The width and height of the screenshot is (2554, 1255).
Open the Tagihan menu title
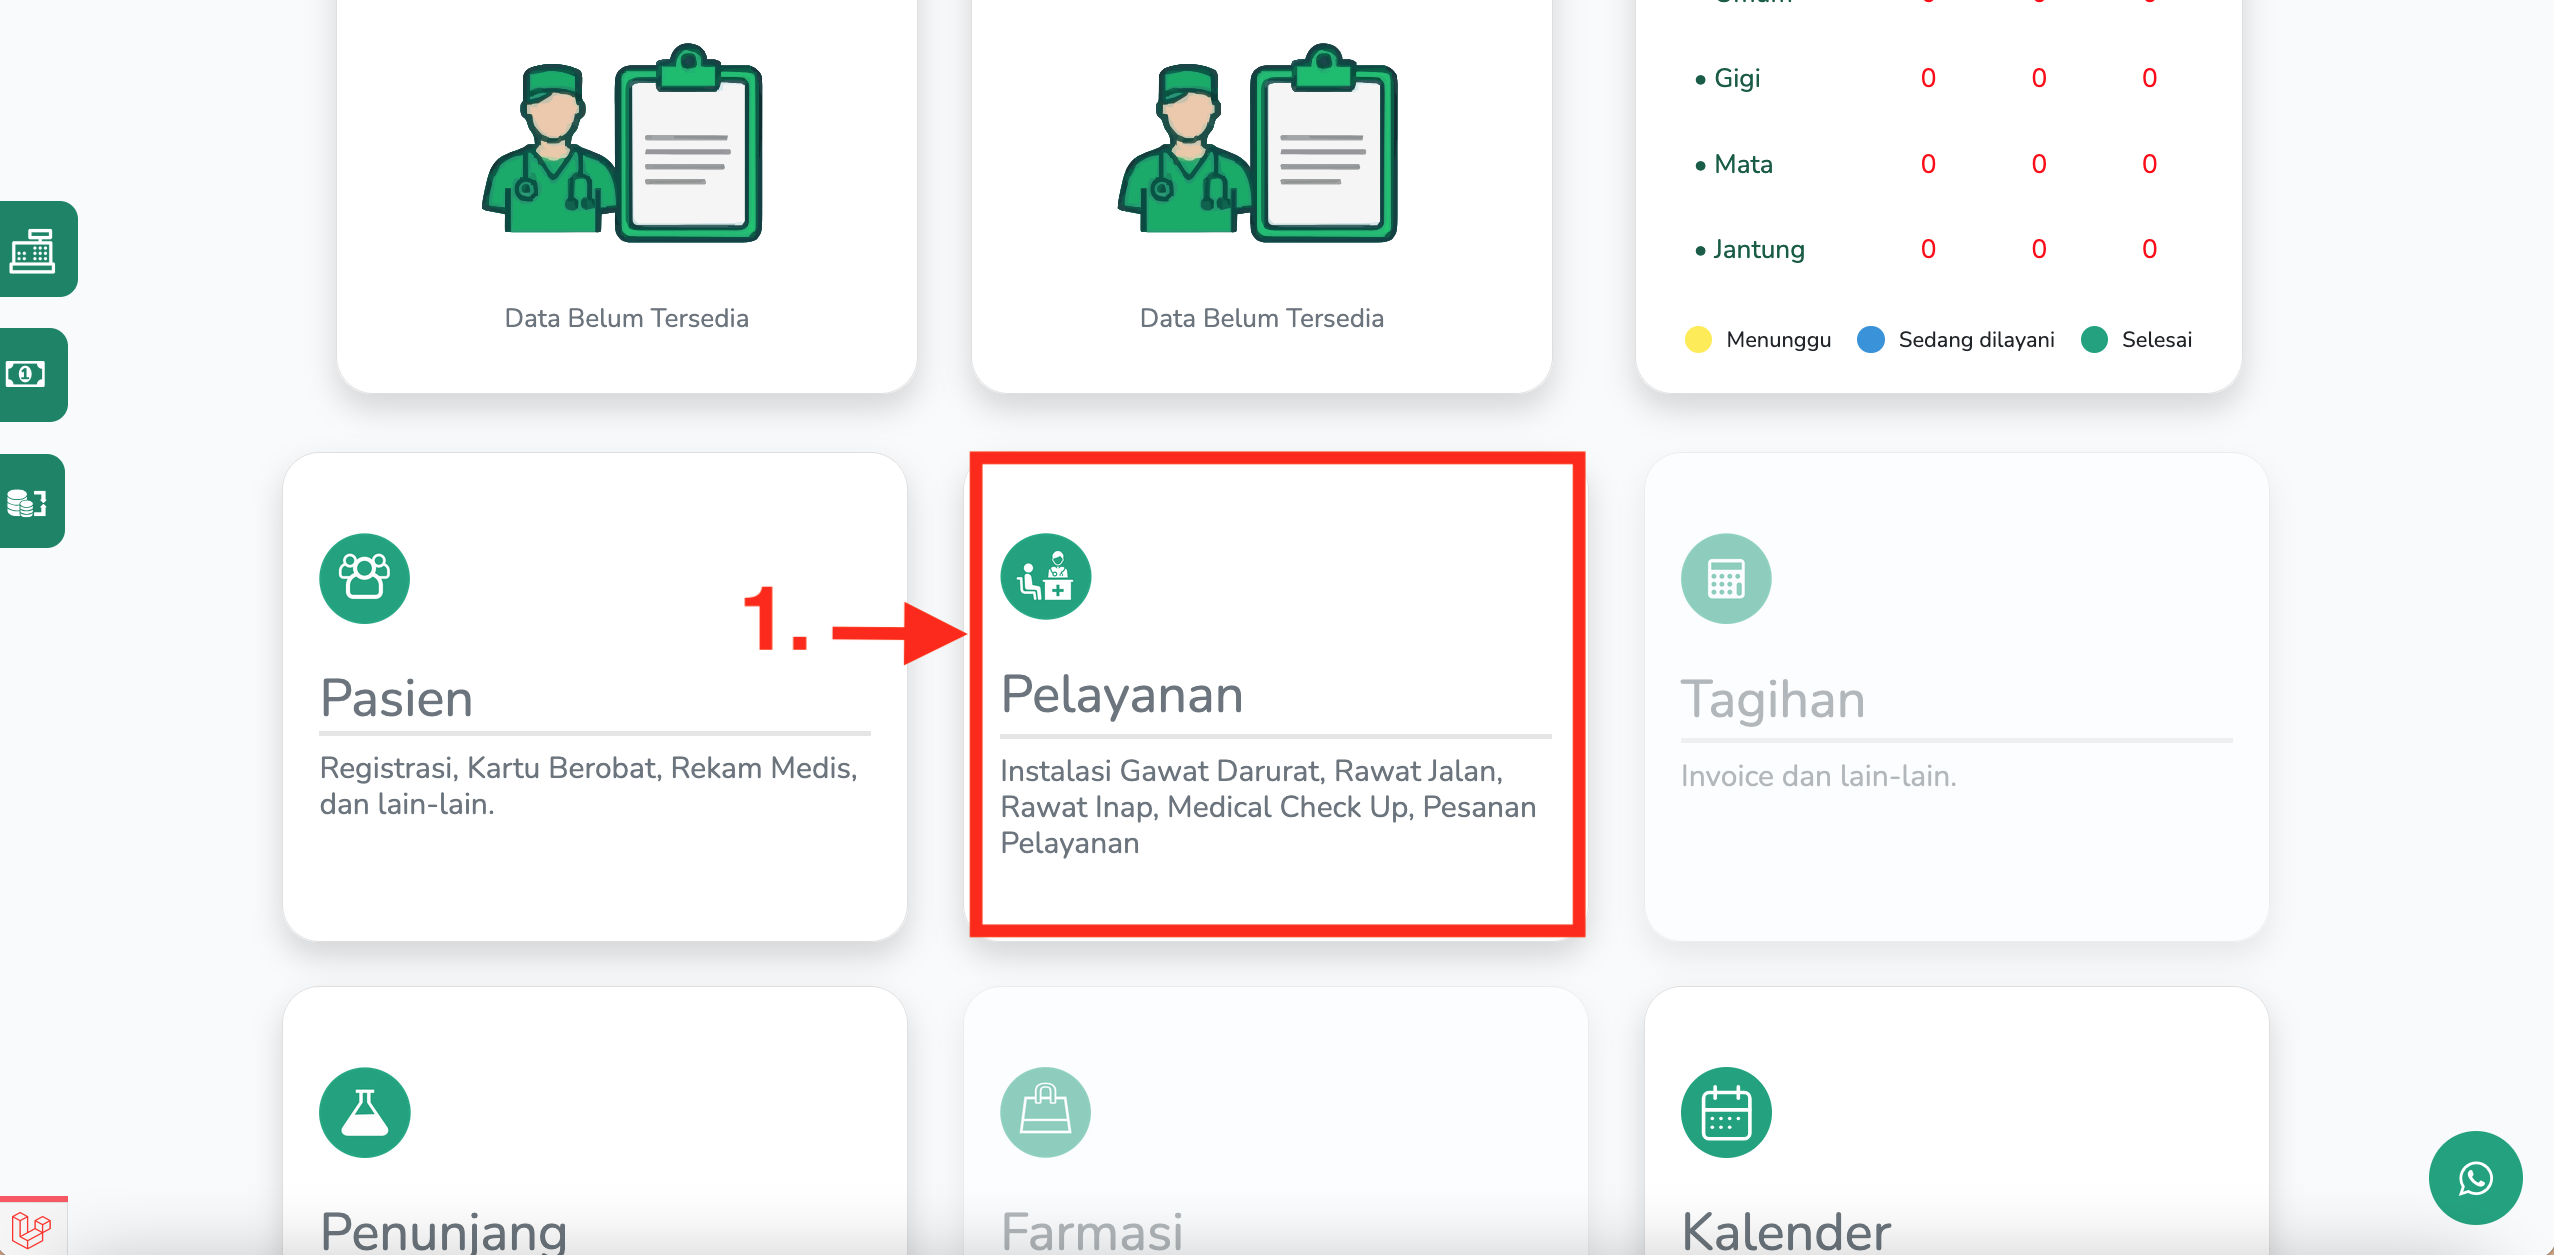click(x=1772, y=699)
